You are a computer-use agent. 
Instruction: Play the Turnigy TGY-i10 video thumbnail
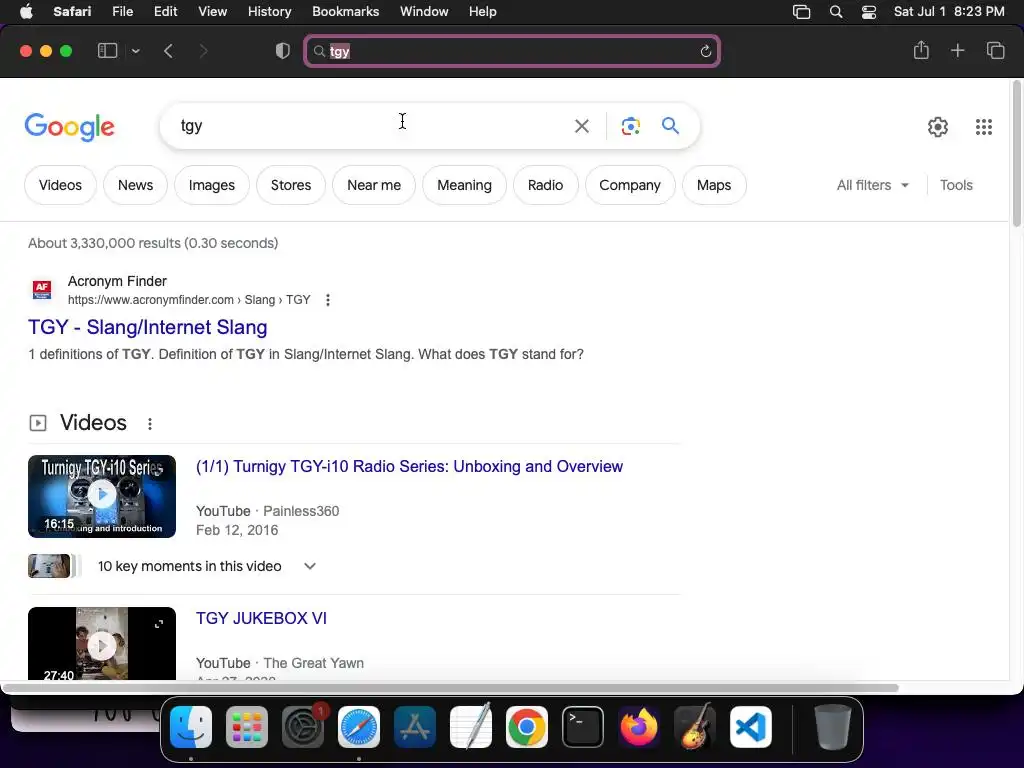102,496
